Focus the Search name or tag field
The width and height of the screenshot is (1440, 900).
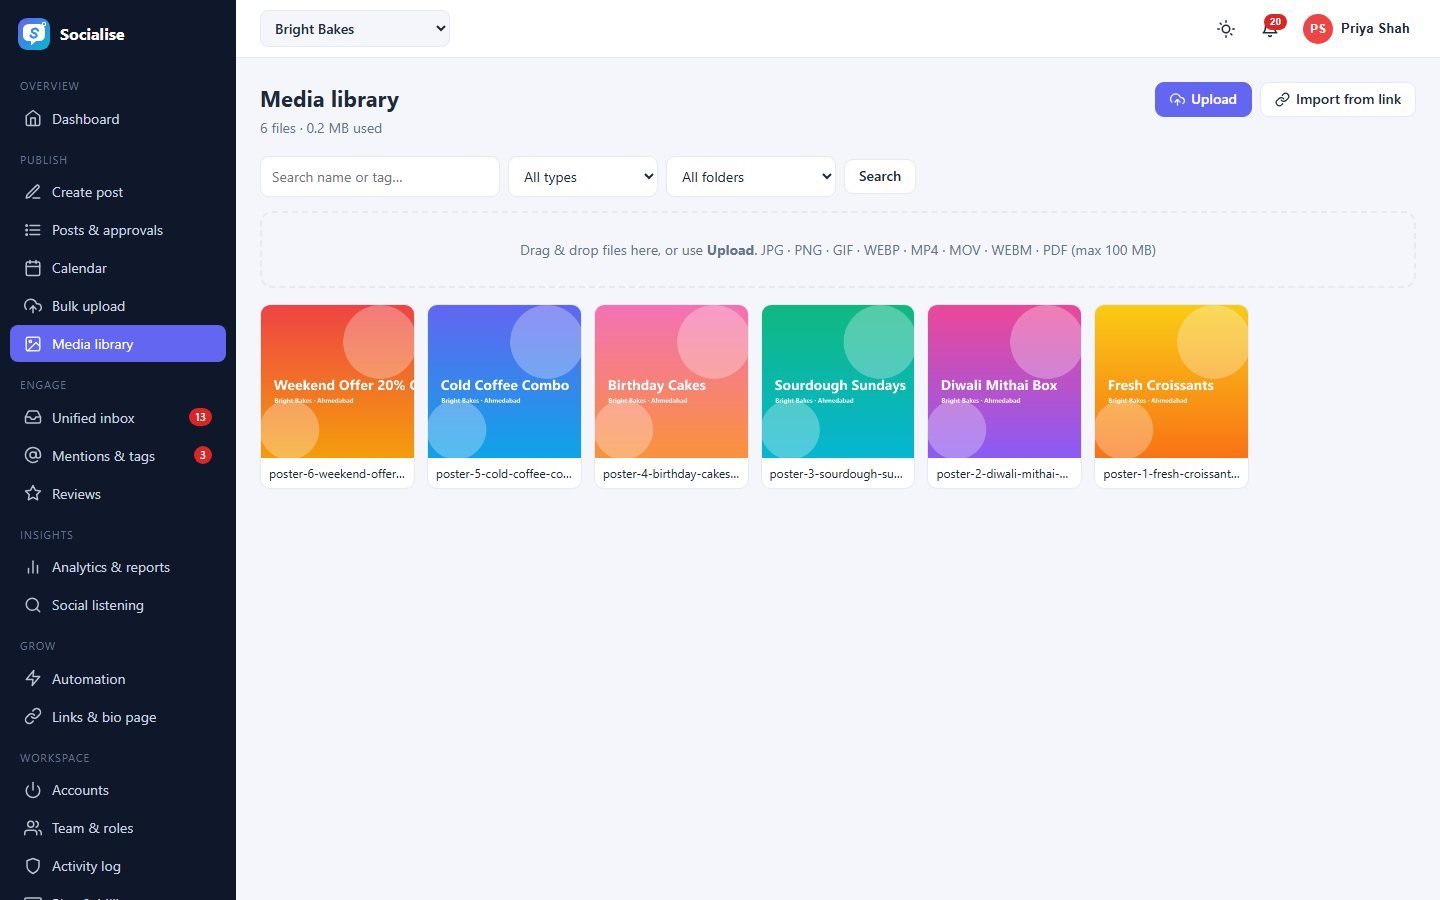pos(380,177)
